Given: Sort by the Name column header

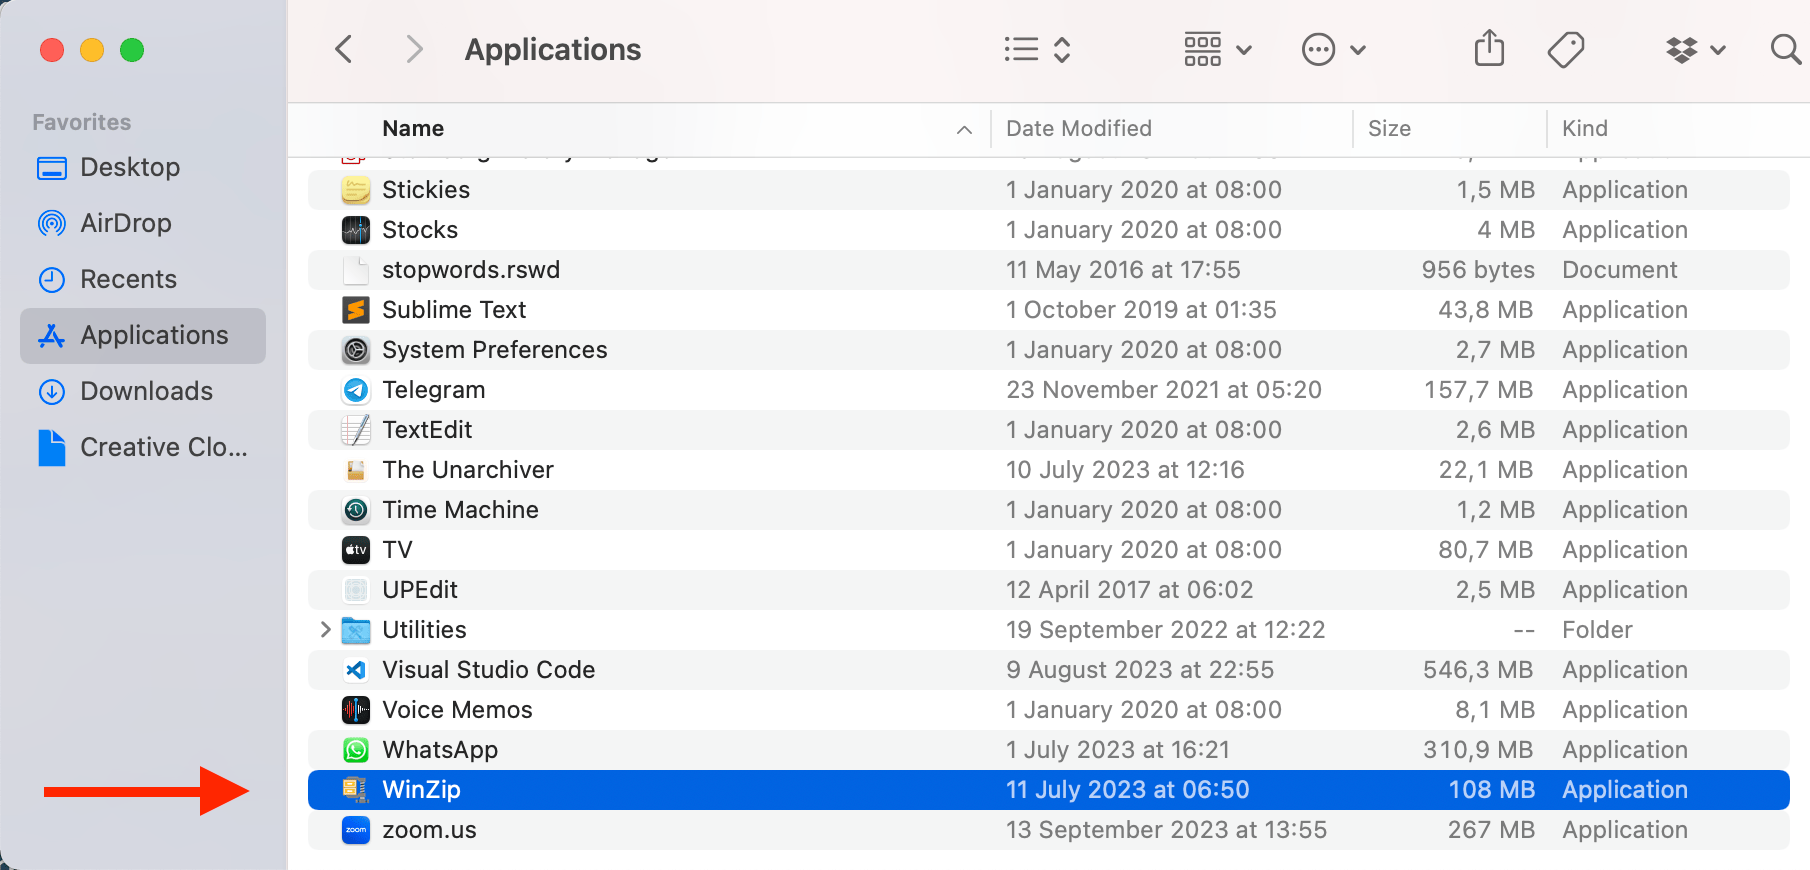Looking at the screenshot, I should point(413,128).
